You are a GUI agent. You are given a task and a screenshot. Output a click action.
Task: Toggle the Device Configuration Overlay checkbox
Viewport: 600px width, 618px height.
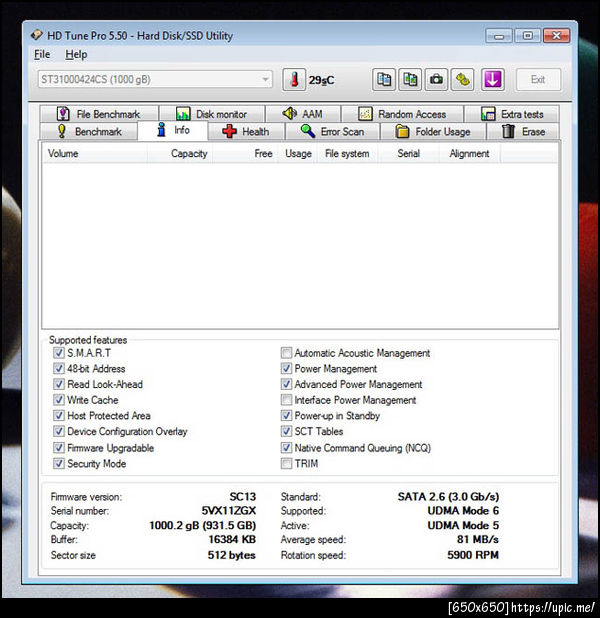59,431
